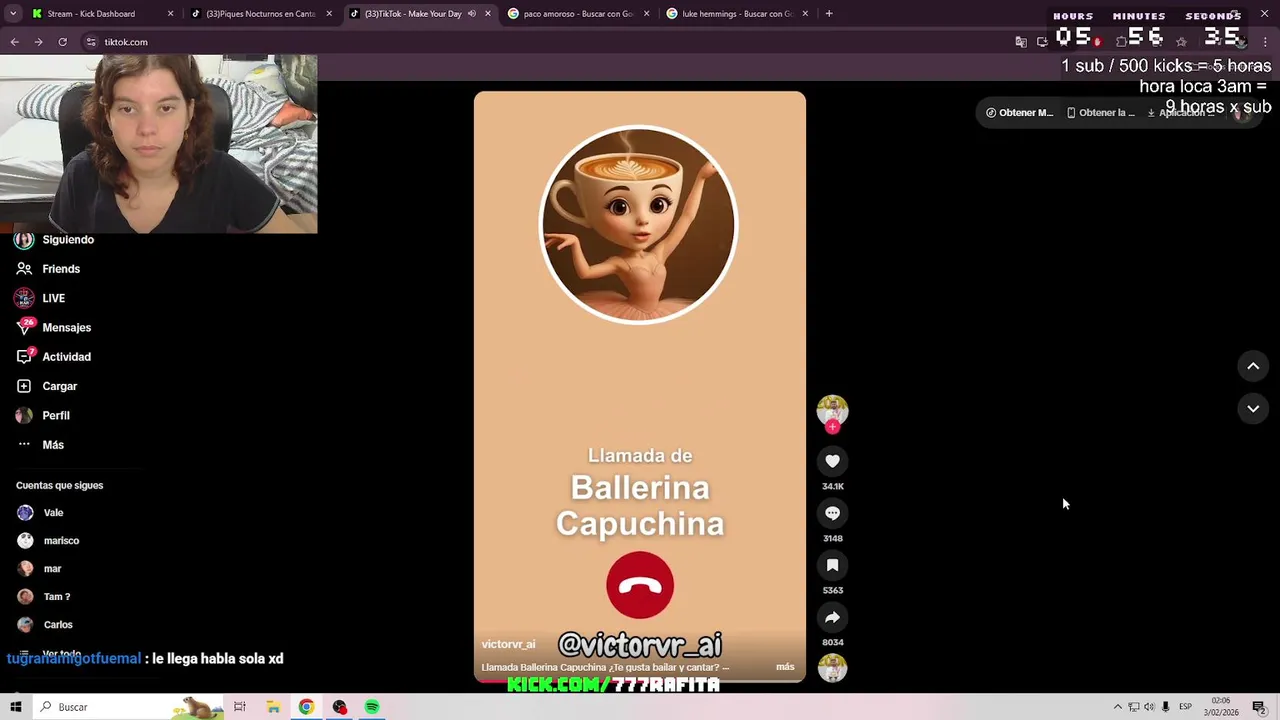Open File Explorer from the taskbar

pos(273,707)
